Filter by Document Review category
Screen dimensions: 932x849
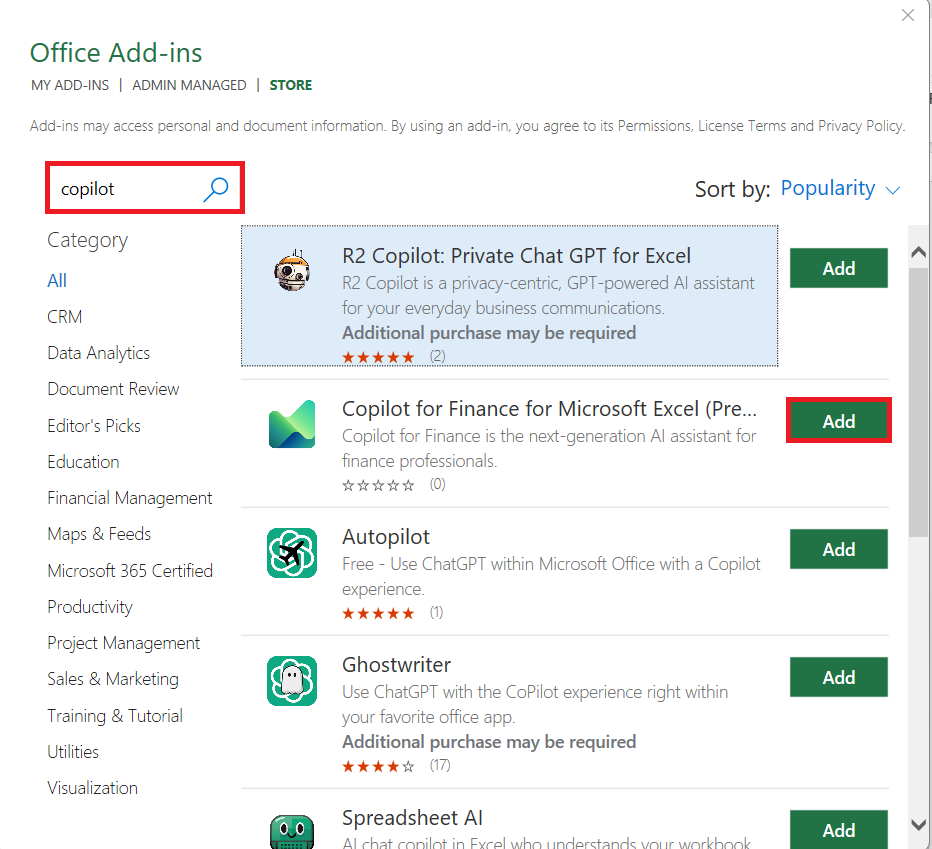tap(114, 389)
